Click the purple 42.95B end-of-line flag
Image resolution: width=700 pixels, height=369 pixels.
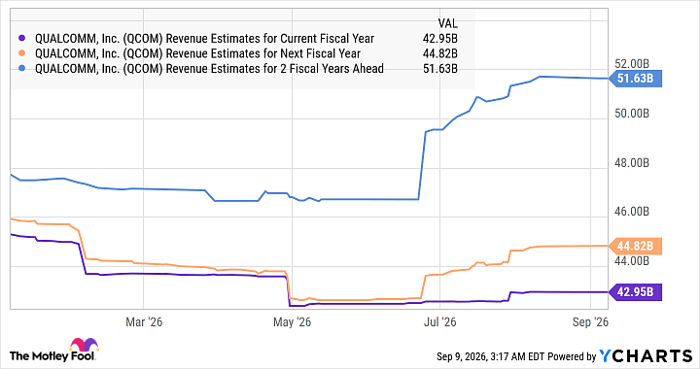coord(636,292)
